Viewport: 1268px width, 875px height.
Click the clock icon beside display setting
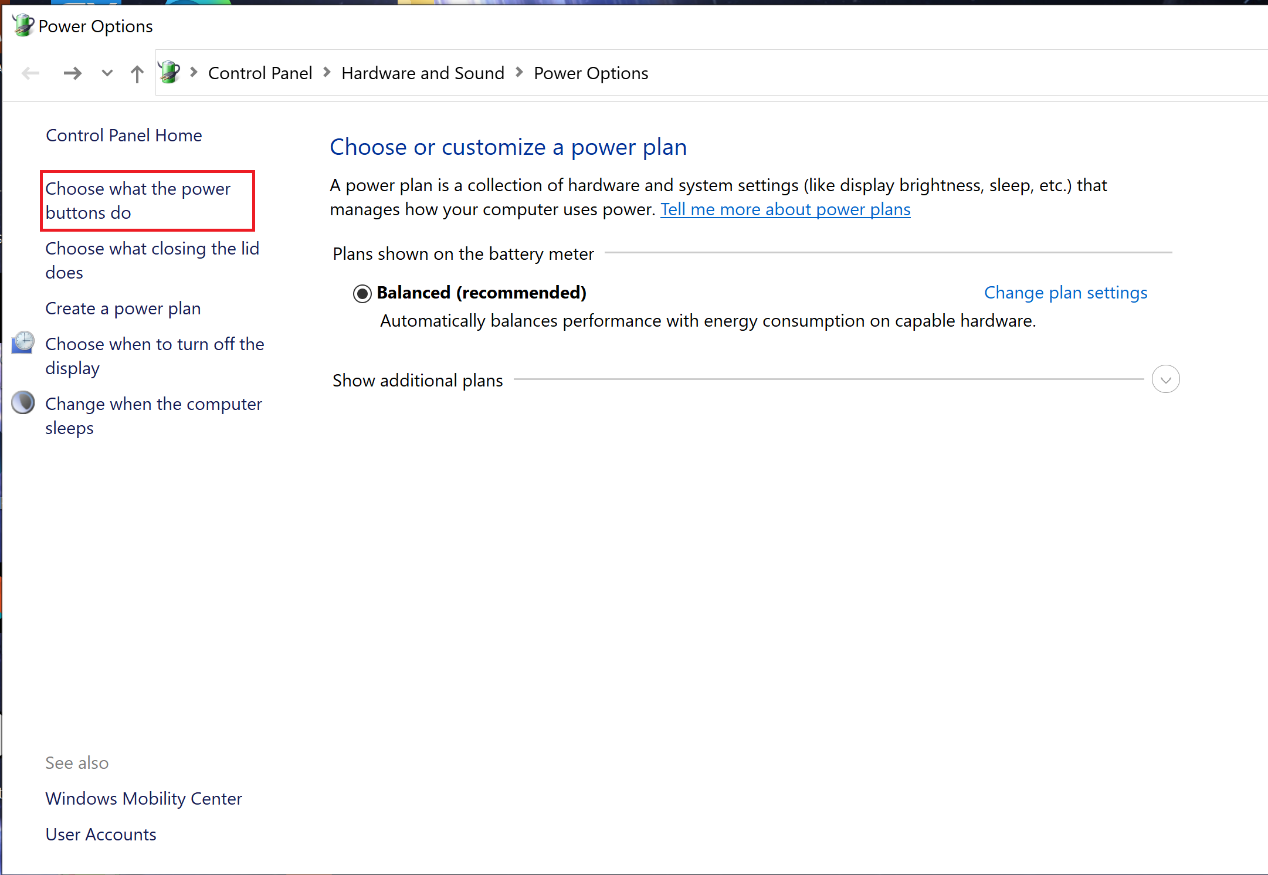[x=23, y=344]
